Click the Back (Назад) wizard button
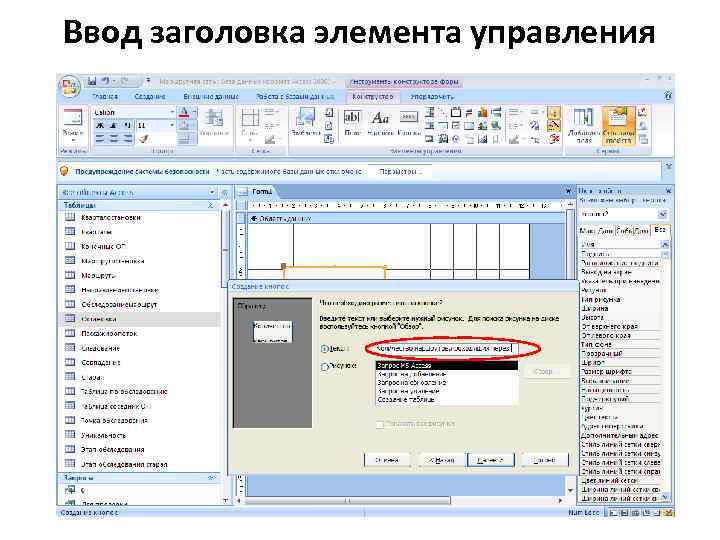The image size is (720, 540). 441,460
